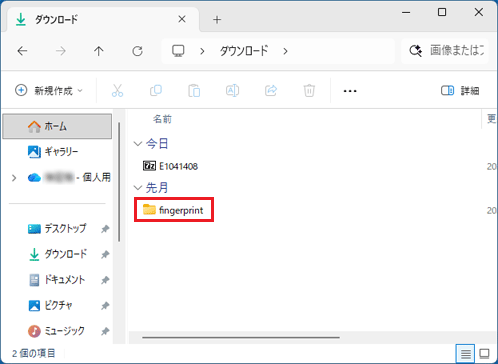498x364 pixels.
Task: Go up one folder level
Action: (x=99, y=51)
